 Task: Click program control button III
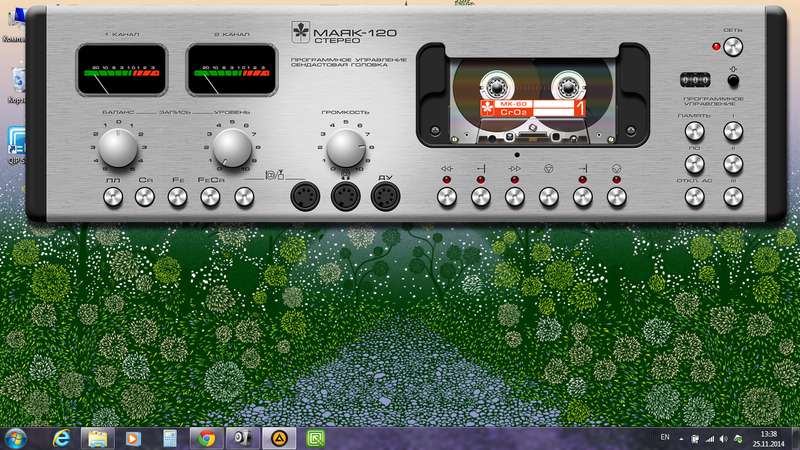[x=733, y=197]
